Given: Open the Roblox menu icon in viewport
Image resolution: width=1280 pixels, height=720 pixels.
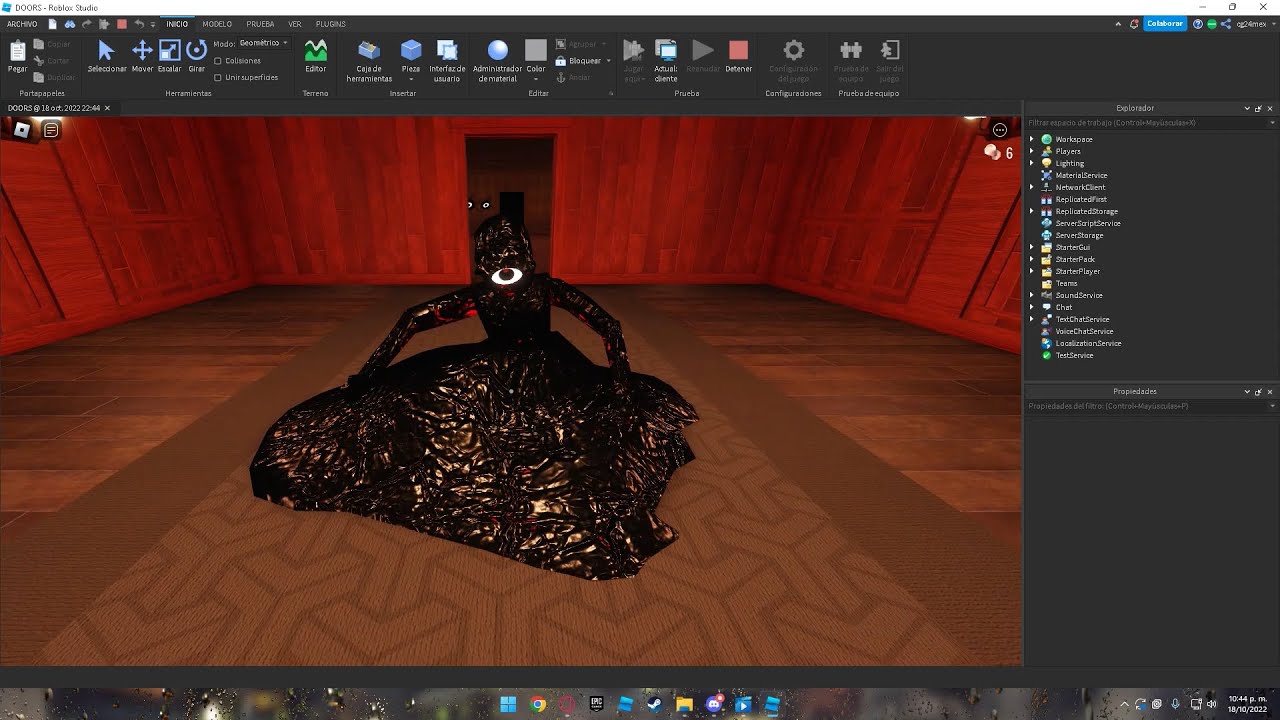Looking at the screenshot, I should [22, 130].
